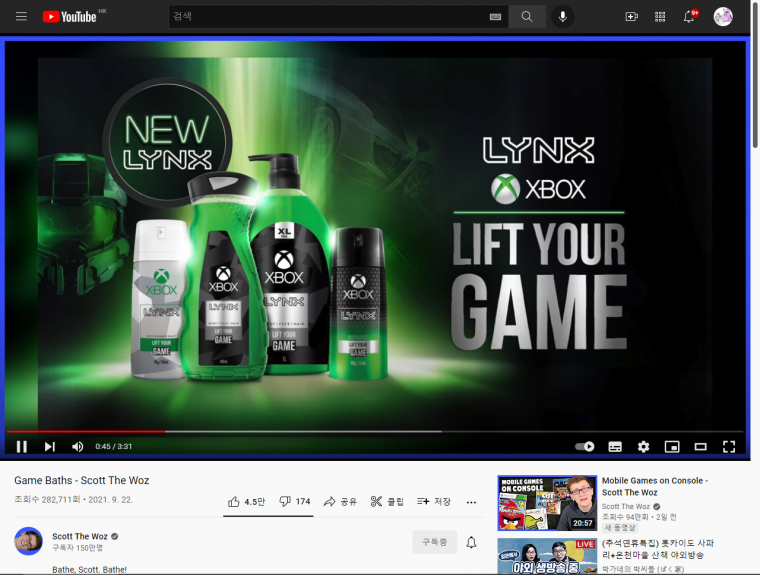Toggle the autoplay switch in player
Screen dimensions: 760x575
(585, 447)
